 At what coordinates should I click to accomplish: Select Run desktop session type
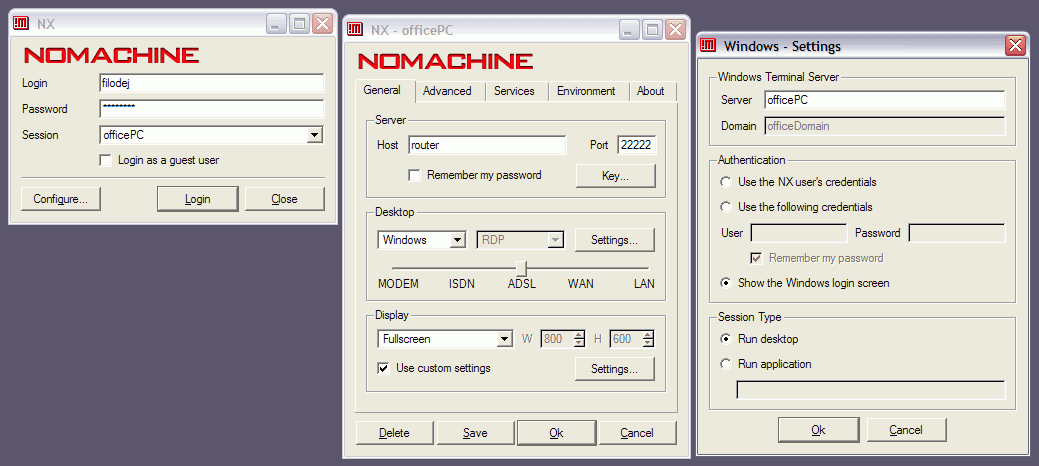(x=726, y=339)
